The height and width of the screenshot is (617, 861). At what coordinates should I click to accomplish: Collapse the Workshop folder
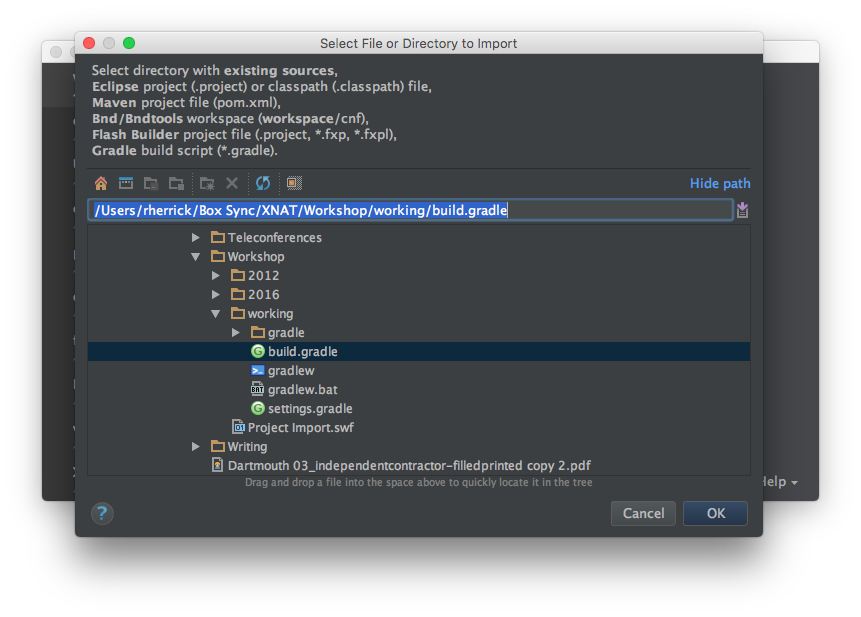point(196,257)
